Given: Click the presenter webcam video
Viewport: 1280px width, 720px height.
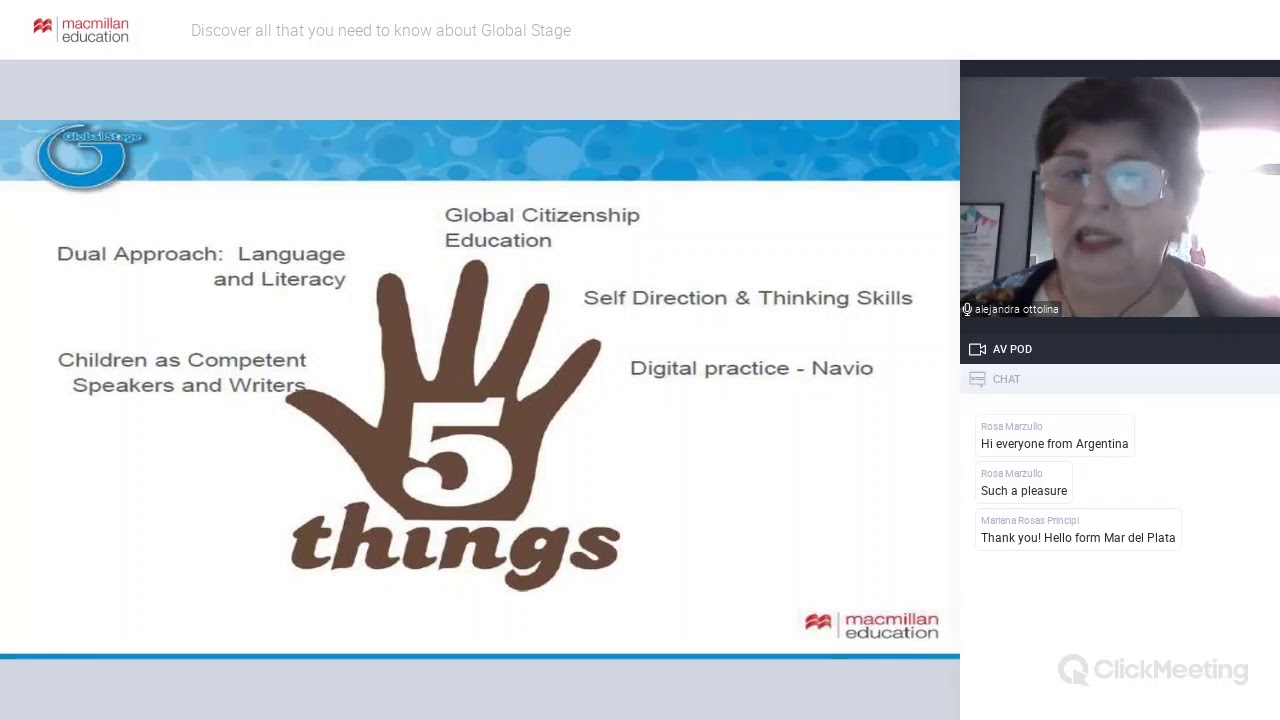Looking at the screenshot, I should pos(1120,197).
